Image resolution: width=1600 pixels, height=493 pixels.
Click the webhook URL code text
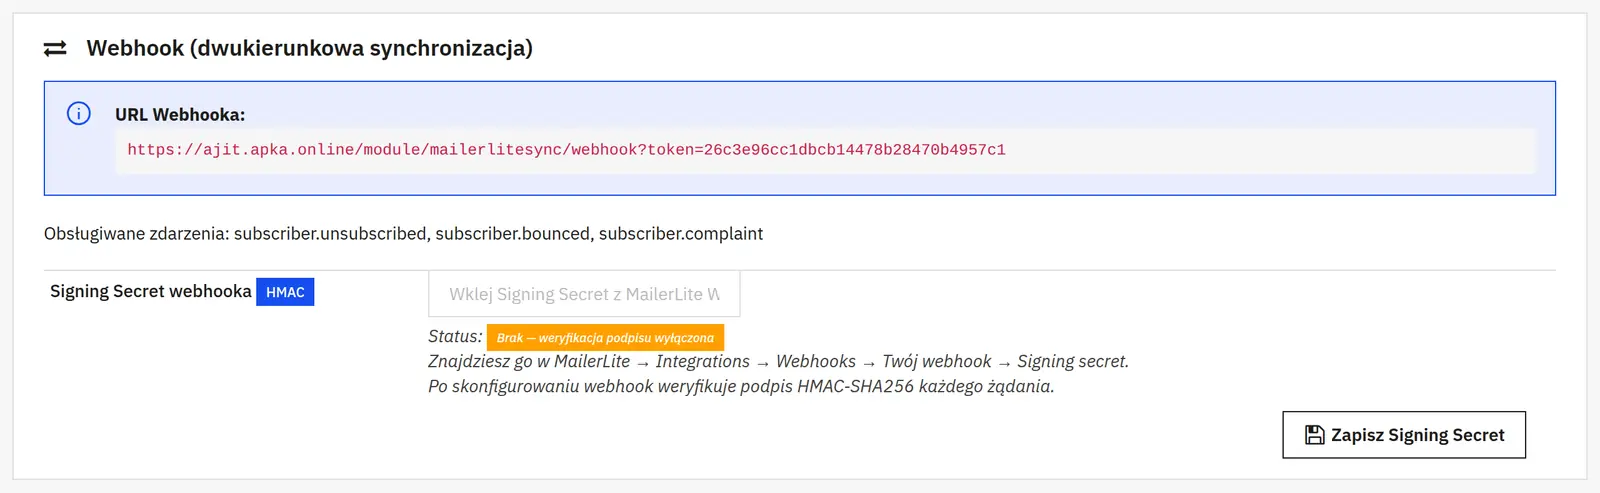(x=566, y=150)
